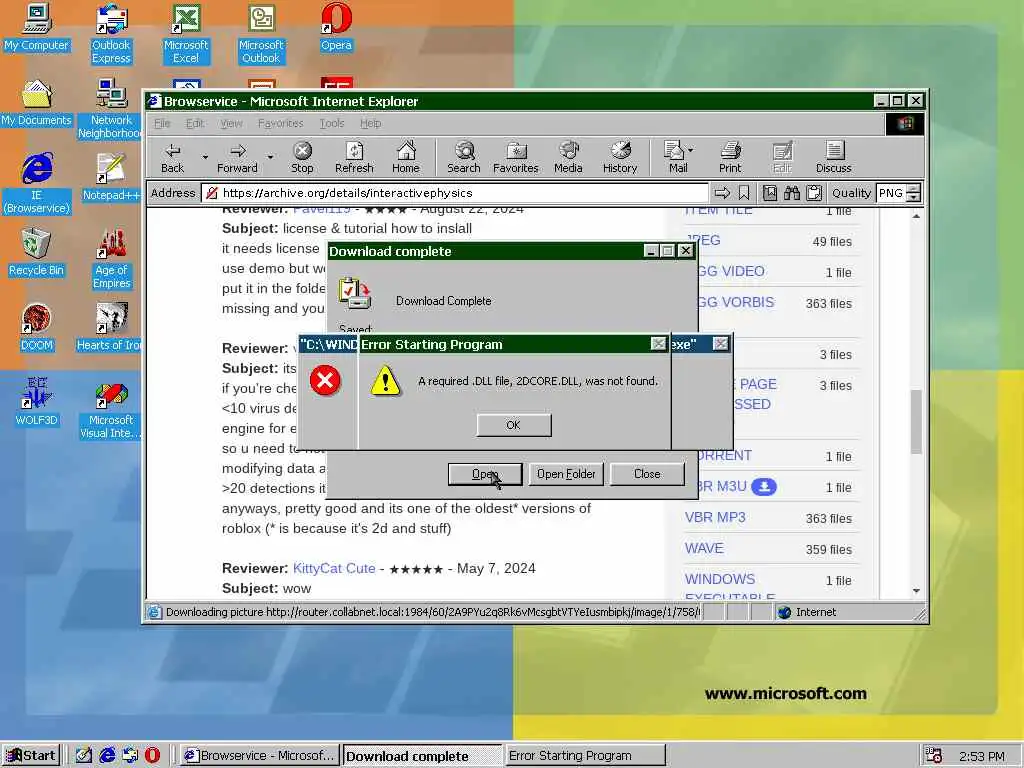The image size is (1024, 768).
Task: Click the Go arrow next to address bar
Action: [x=722, y=193]
